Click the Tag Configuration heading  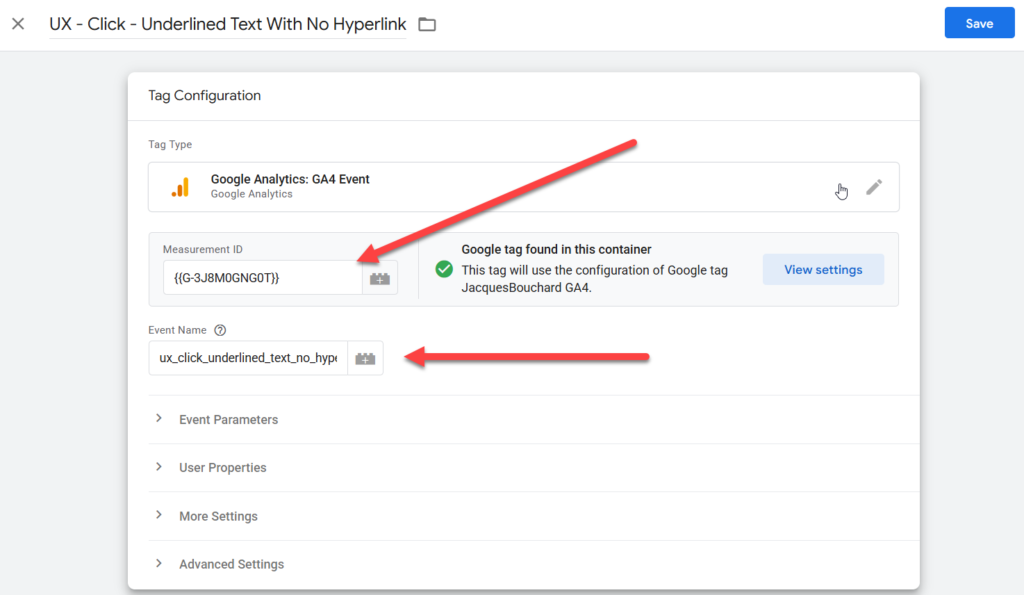pos(204,96)
